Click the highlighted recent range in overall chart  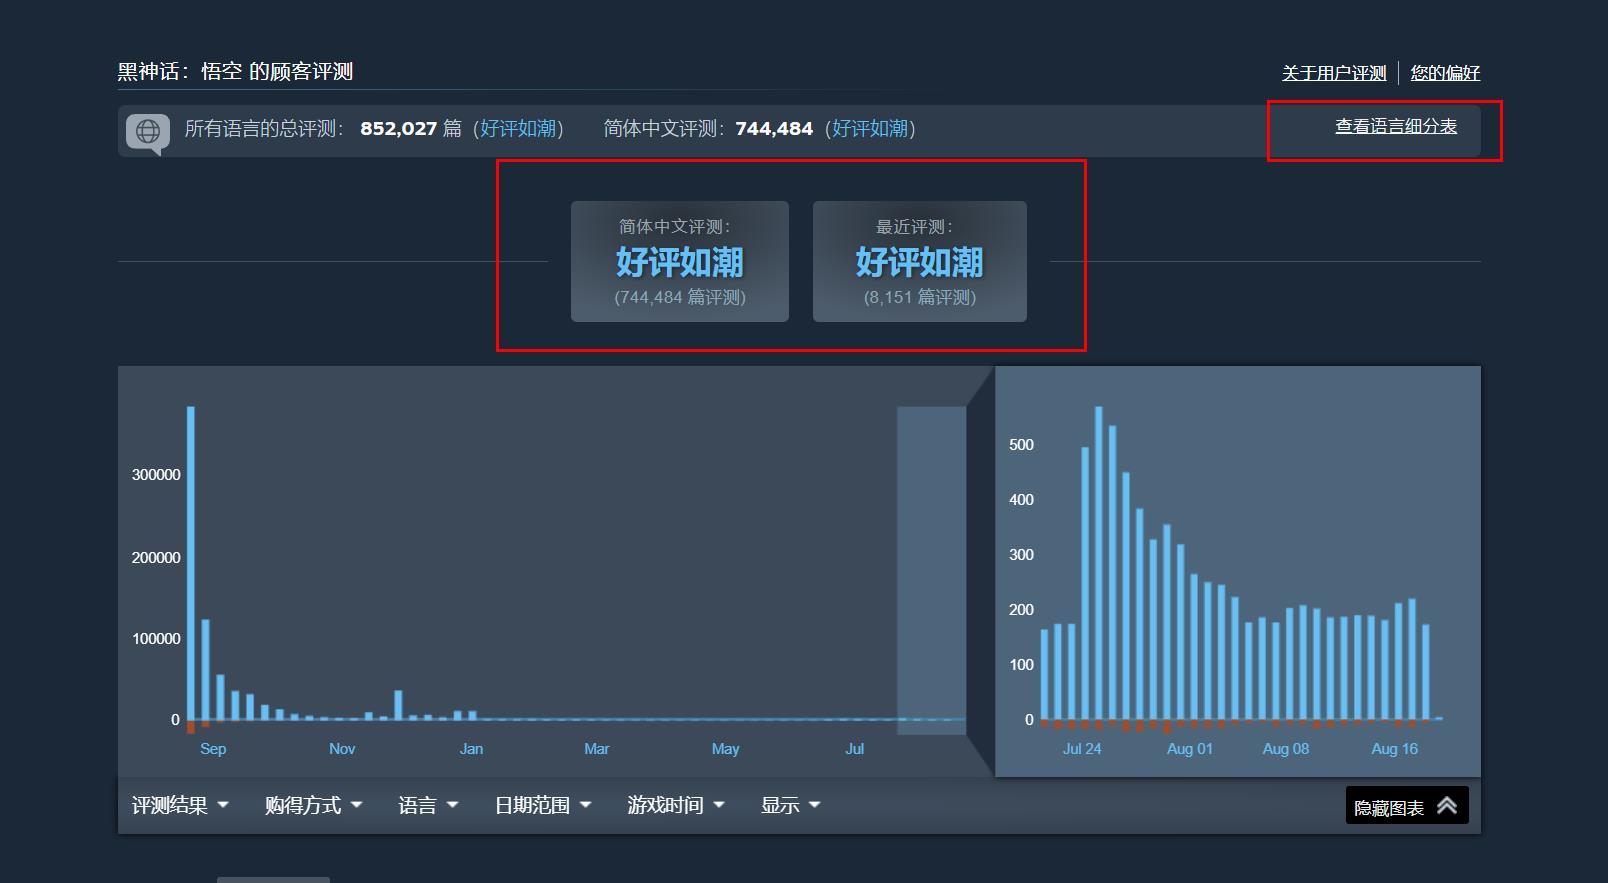[x=931, y=570]
